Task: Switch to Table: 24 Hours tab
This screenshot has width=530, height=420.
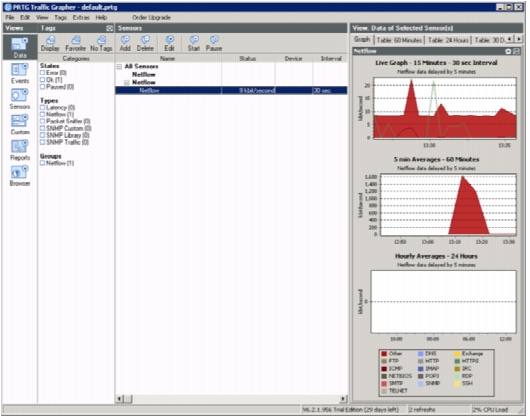Action: [448, 40]
